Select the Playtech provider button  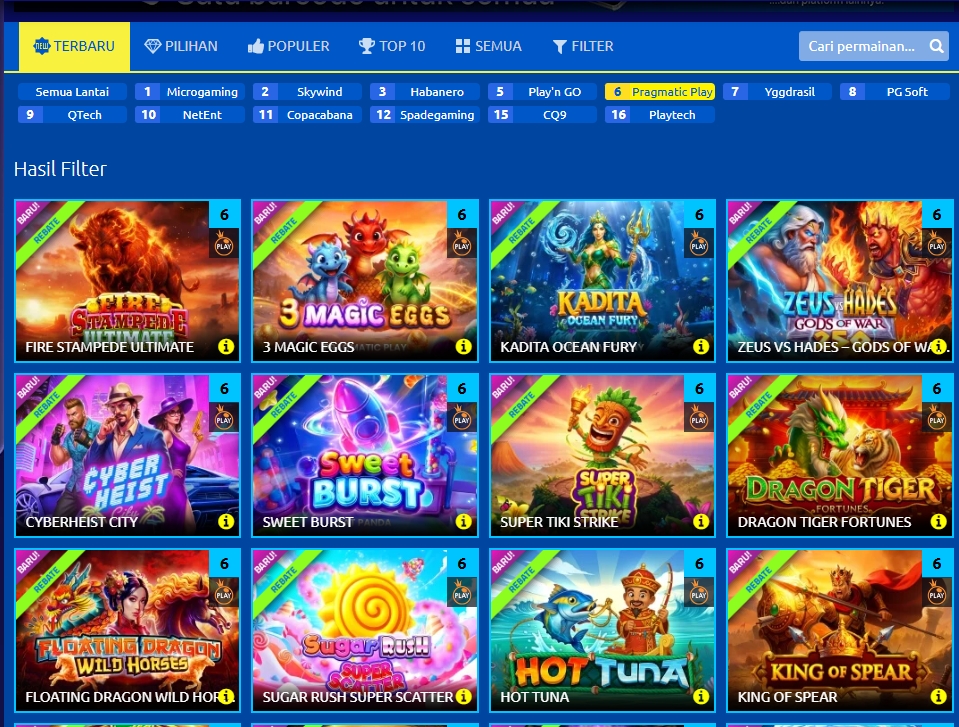[659, 114]
